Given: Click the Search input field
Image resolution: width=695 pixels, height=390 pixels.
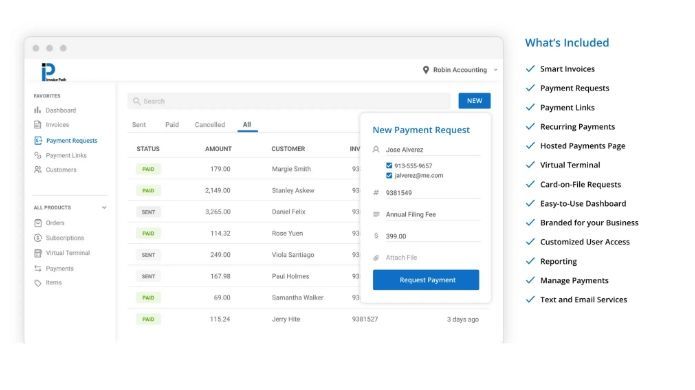Looking at the screenshot, I should [x=289, y=101].
